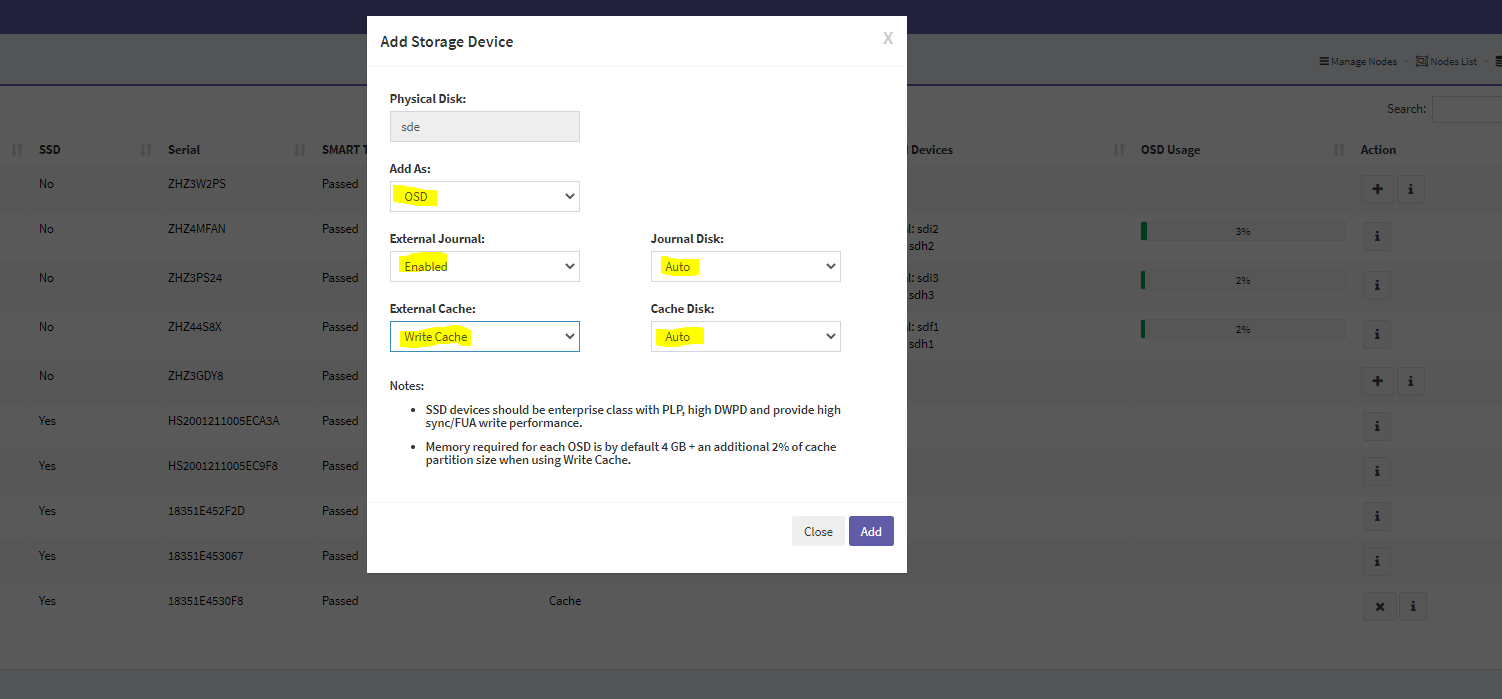Click the note about memory required per OSD
The width and height of the screenshot is (1502, 699).
pos(631,453)
